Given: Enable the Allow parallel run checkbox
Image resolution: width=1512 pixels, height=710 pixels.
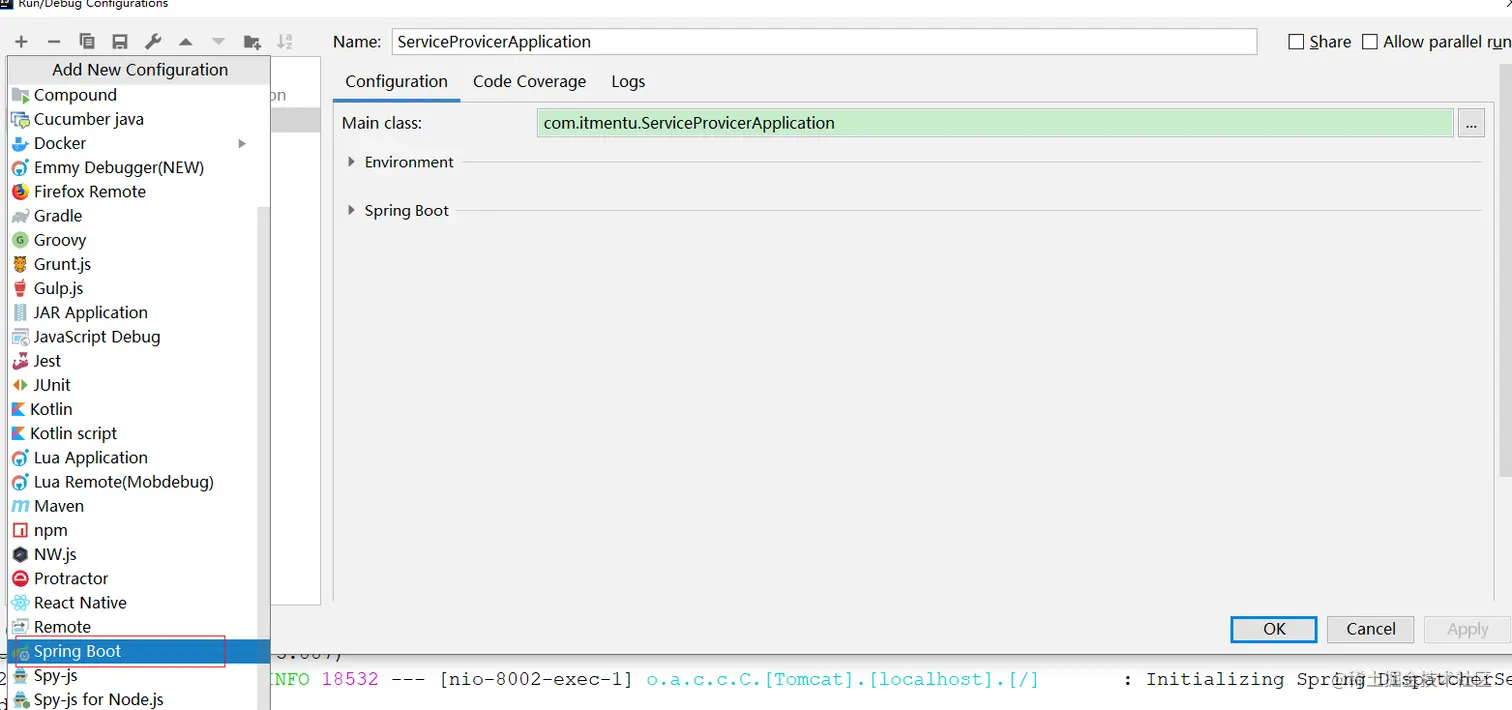Looking at the screenshot, I should (x=1370, y=42).
